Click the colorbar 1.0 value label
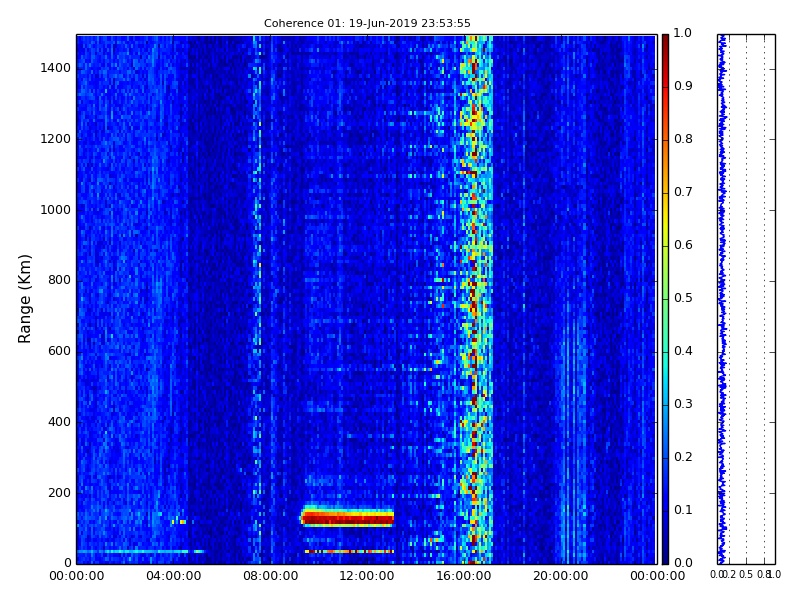This screenshot has width=800, height=600. (x=683, y=33)
